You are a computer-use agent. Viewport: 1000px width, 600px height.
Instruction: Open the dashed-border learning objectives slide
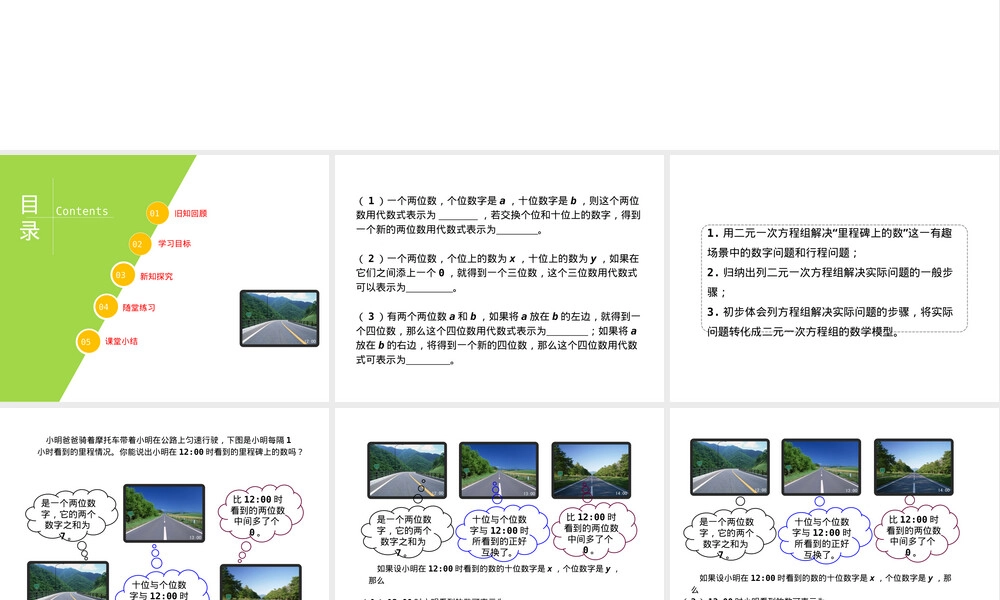click(834, 278)
